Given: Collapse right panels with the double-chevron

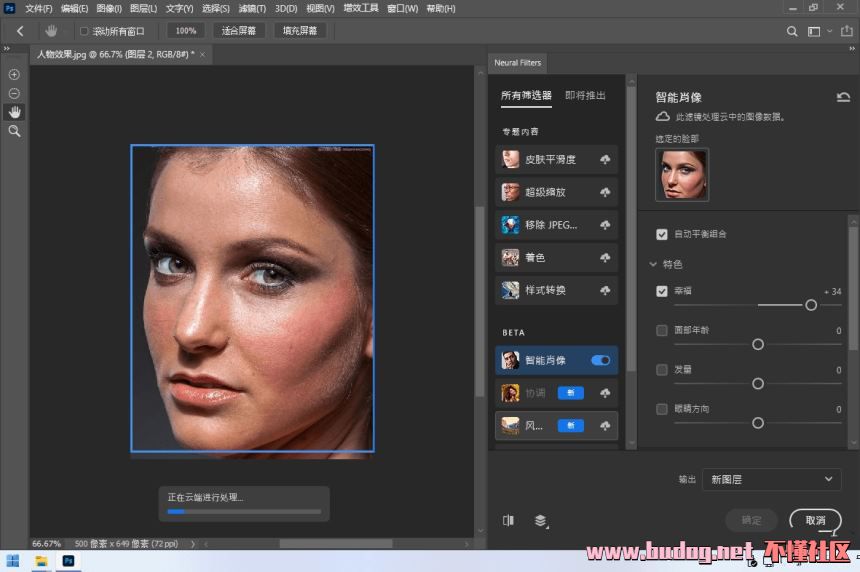Looking at the screenshot, I should click(x=852, y=49).
